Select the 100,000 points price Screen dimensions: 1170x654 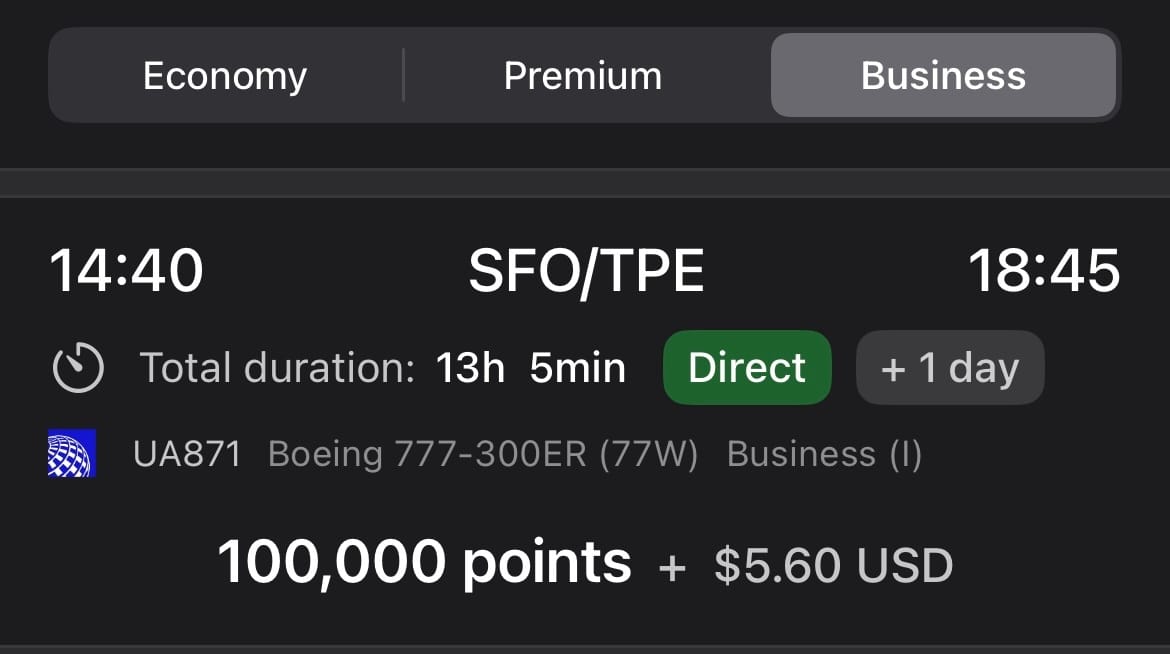[x=424, y=562]
